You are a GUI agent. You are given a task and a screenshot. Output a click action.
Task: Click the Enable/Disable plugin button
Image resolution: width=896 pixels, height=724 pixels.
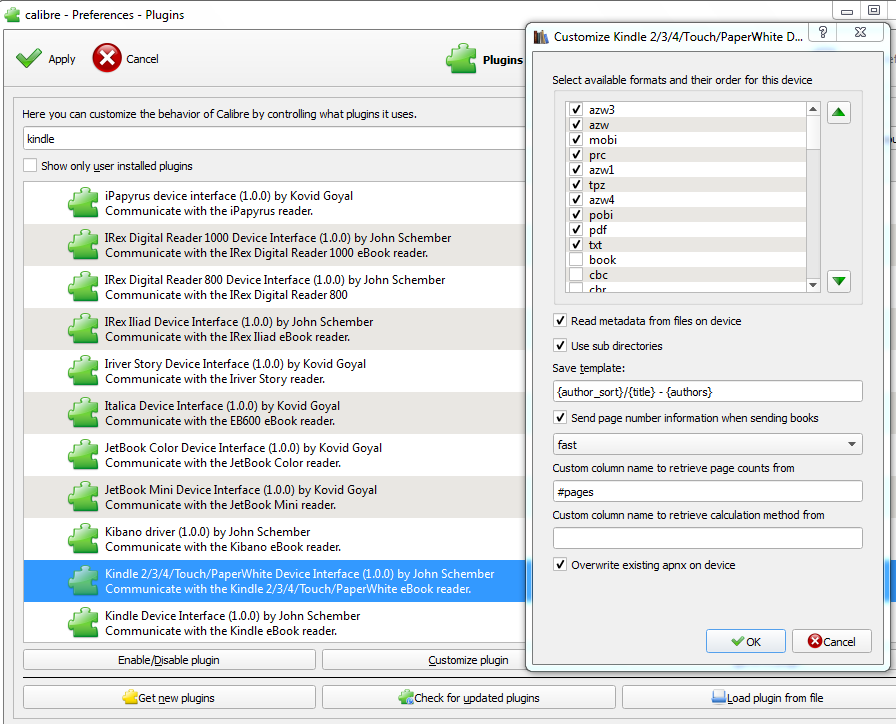(169, 660)
